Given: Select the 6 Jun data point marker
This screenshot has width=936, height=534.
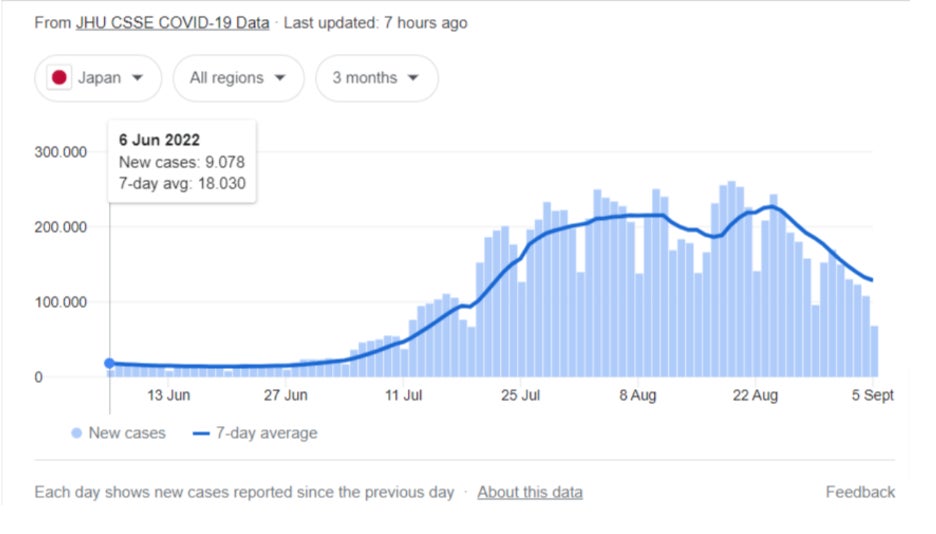Looking at the screenshot, I should [x=109, y=363].
